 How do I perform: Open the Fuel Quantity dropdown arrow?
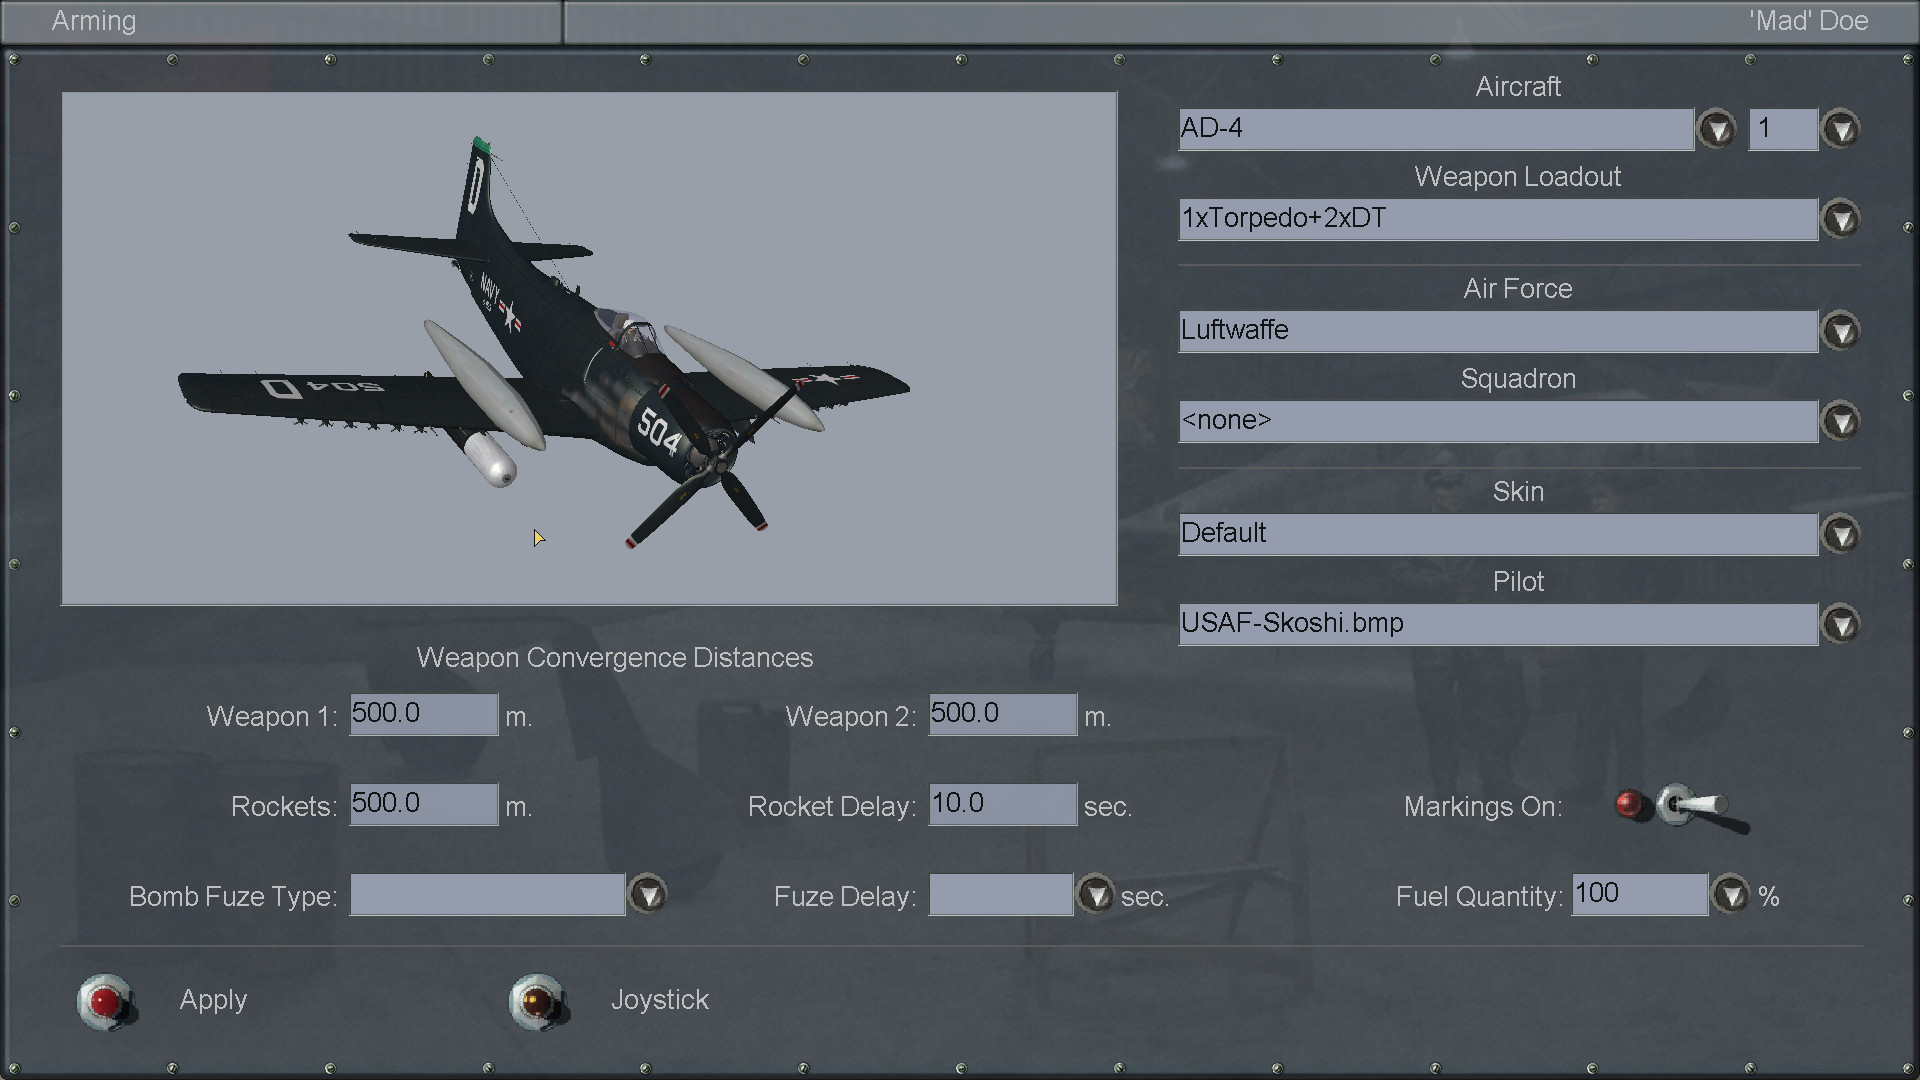coord(1731,895)
